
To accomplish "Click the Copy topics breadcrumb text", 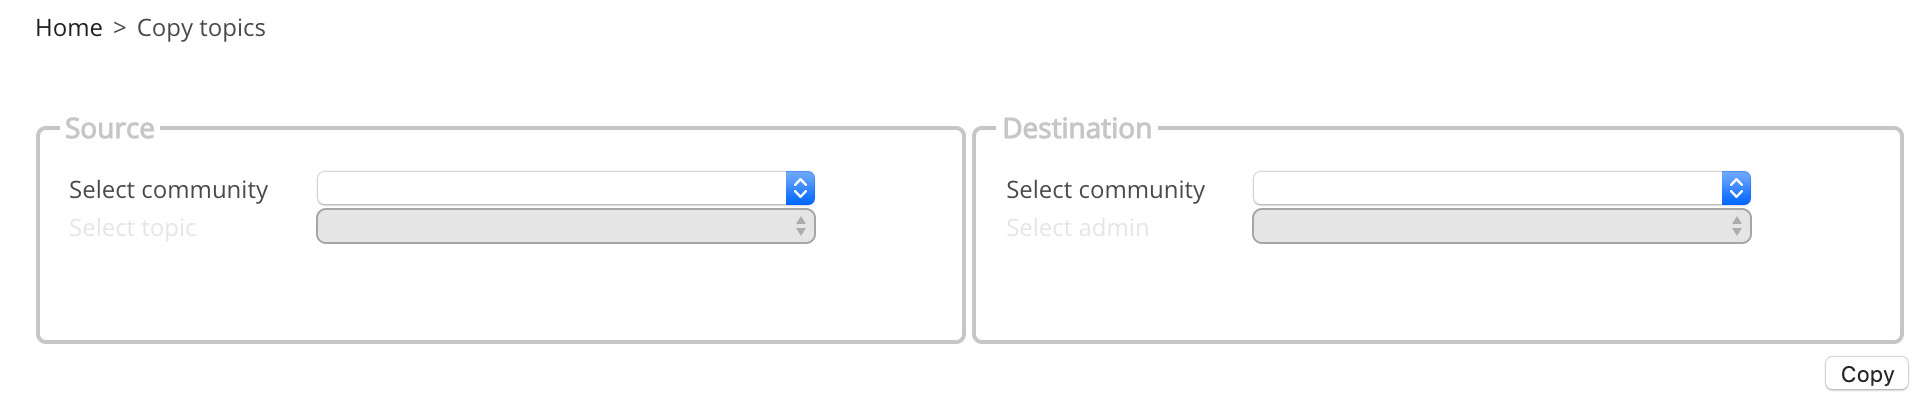I will tap(201, 28).
